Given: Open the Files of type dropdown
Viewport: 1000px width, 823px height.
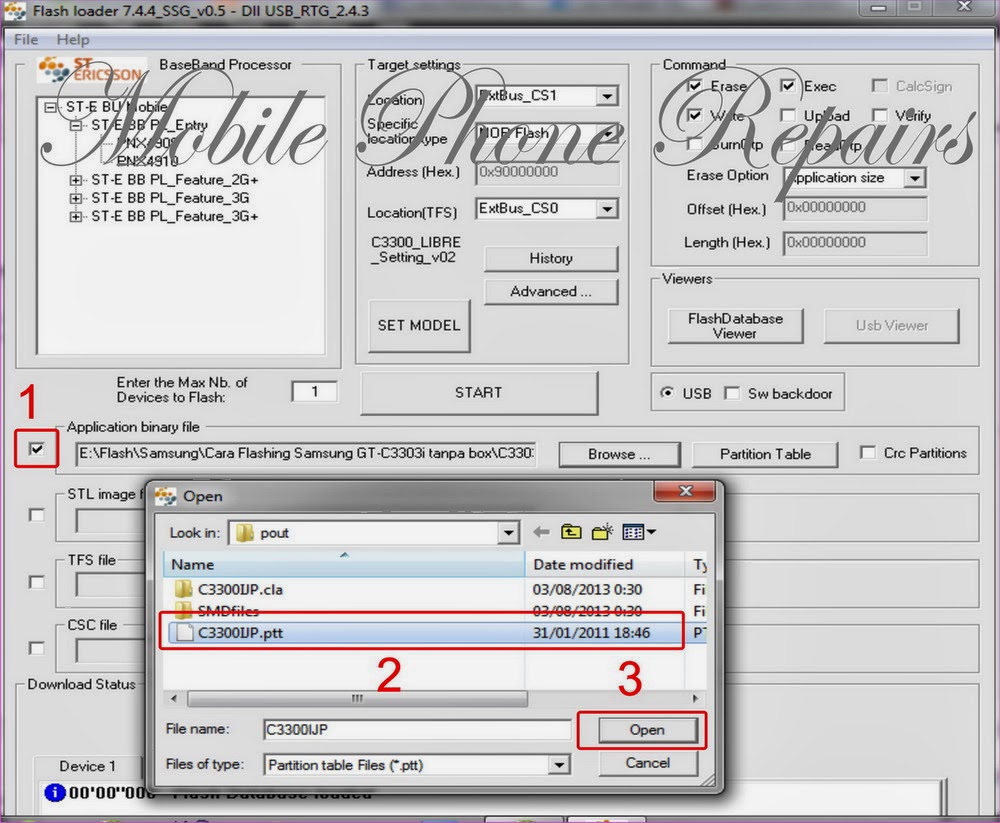Looking at the screenshot, I should tap(559, 764).
